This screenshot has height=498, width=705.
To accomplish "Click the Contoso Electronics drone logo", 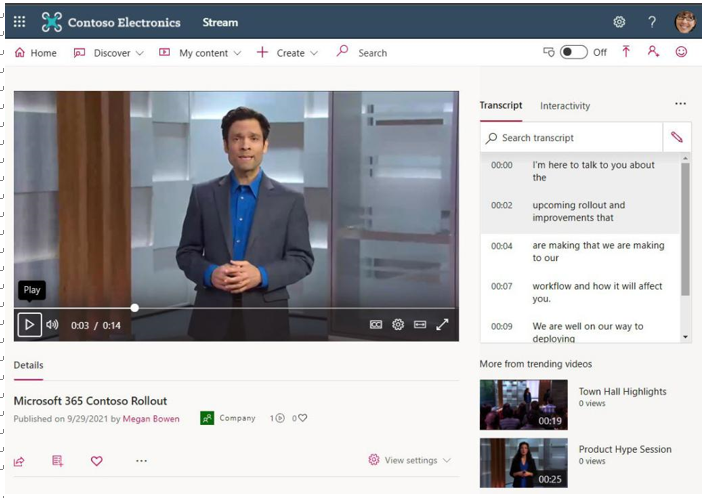I will [x=52, y=22].
